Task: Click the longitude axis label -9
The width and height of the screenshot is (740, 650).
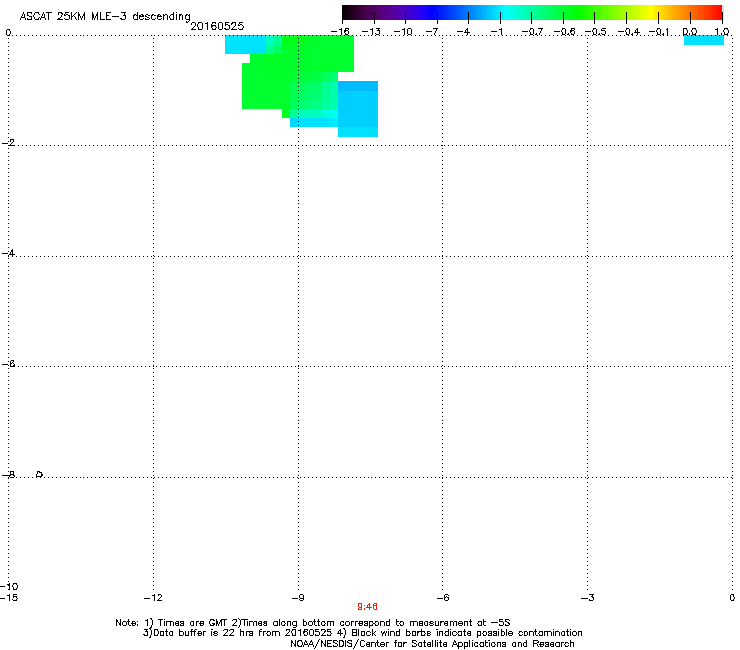Action: pos(298,598)
